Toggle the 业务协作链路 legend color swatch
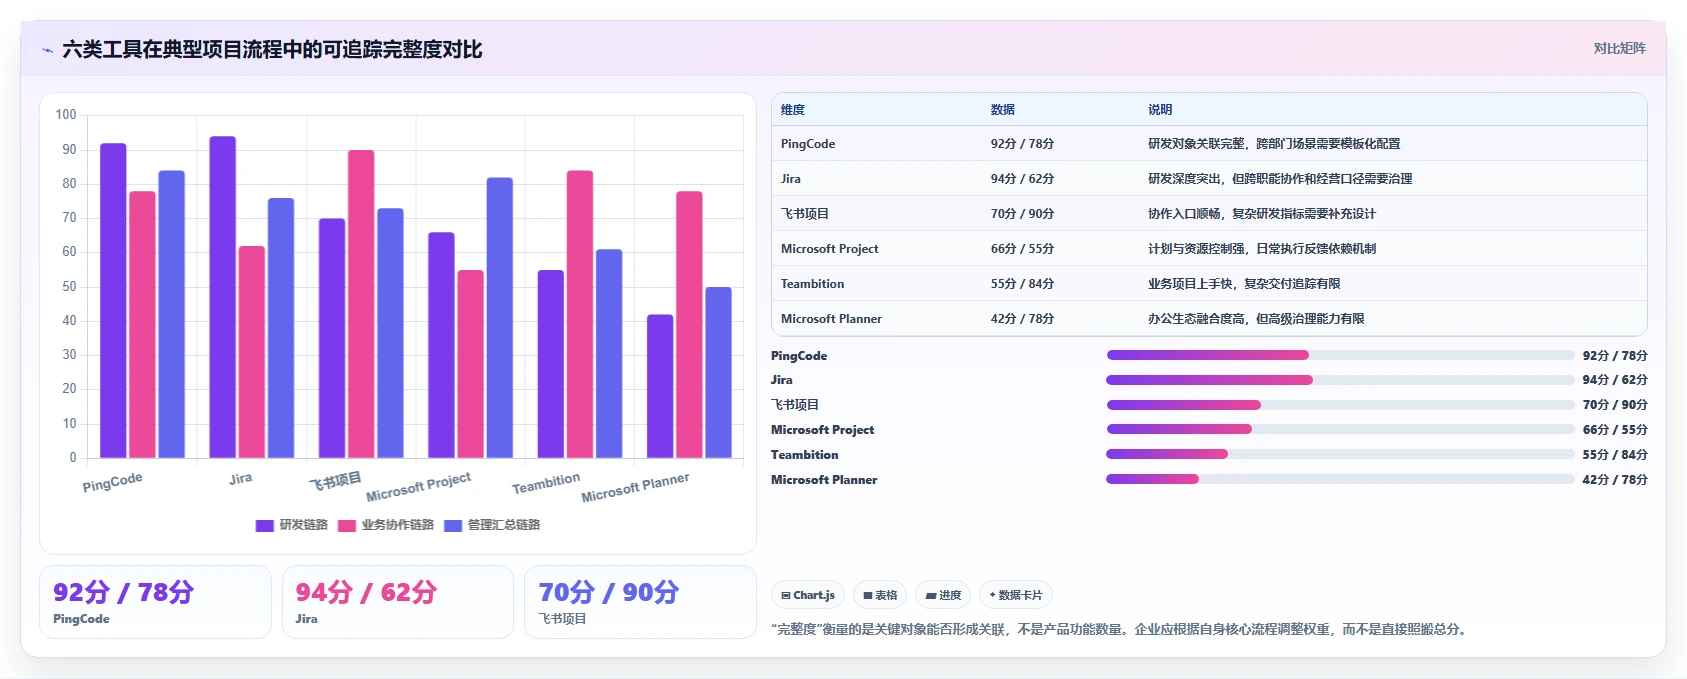Screen dimensions: 1687x679 [347, 525]
